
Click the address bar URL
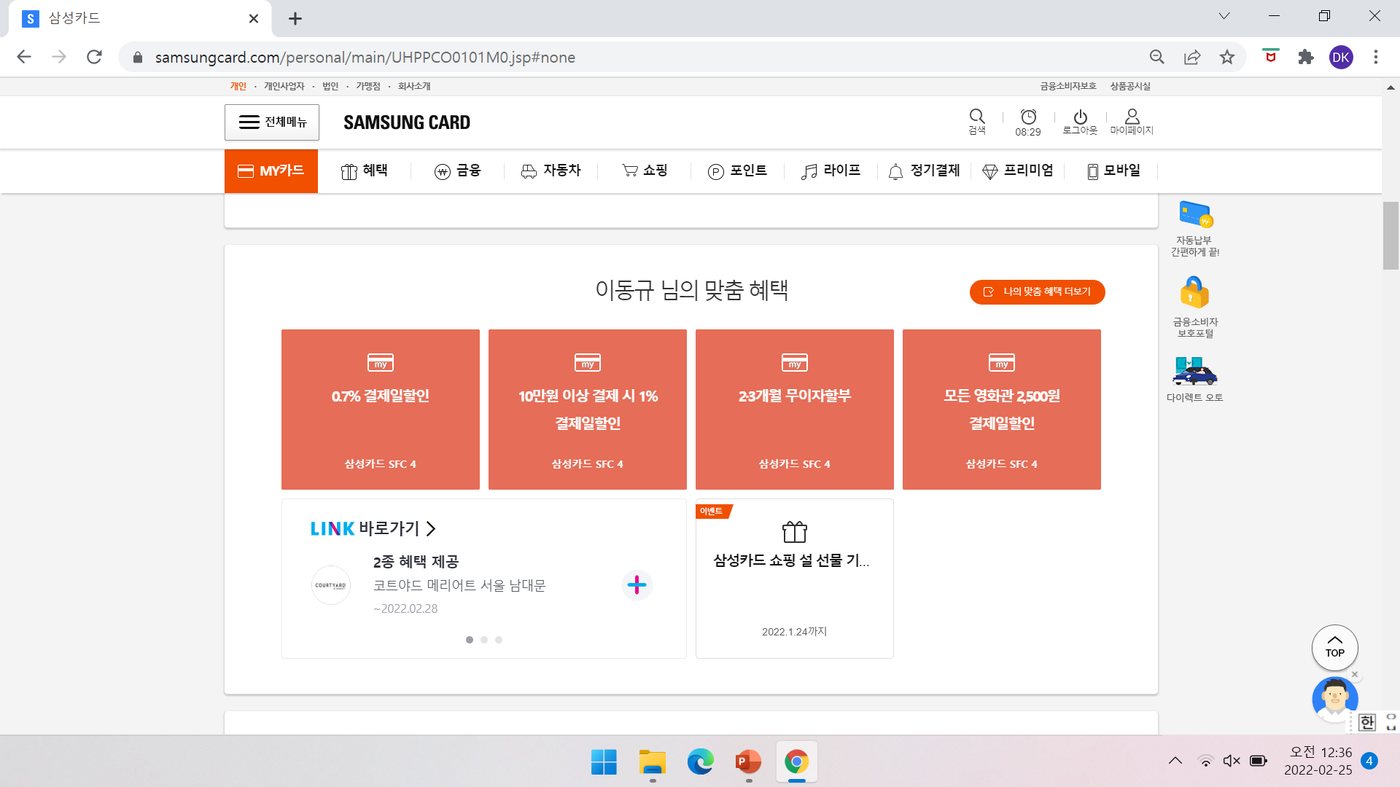click(x=365, y=57)
